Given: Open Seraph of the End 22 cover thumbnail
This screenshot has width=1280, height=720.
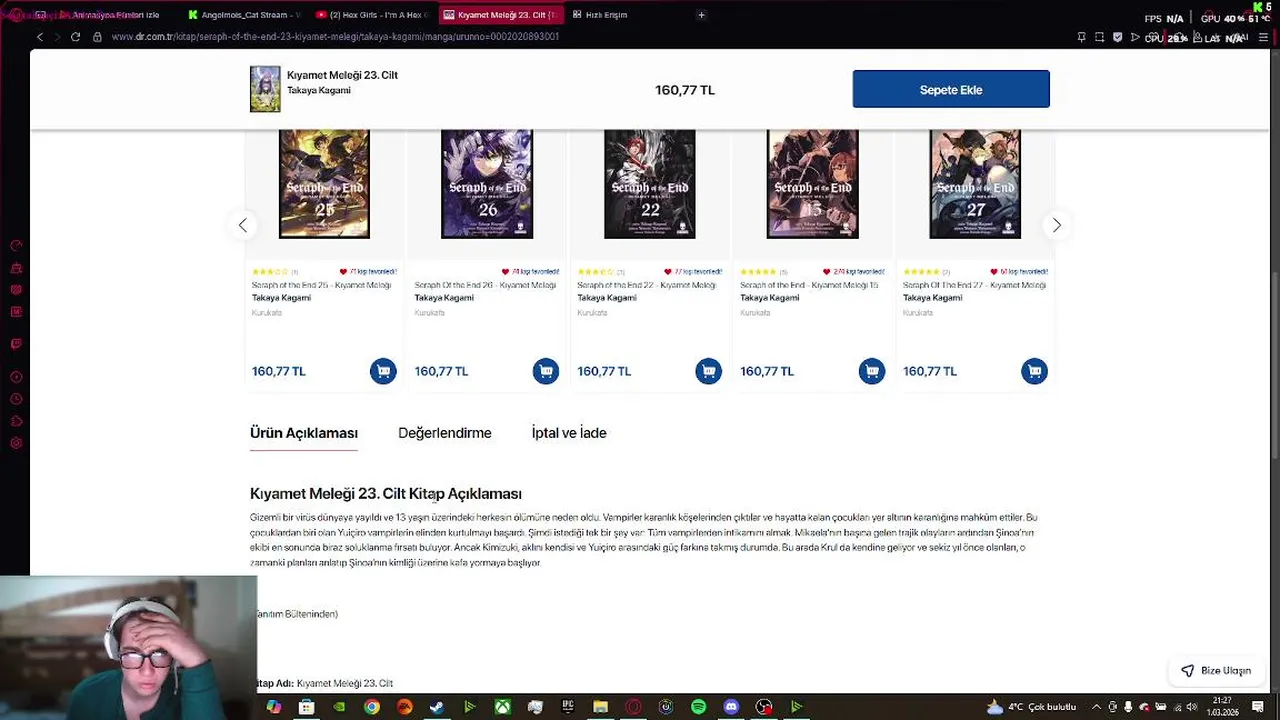Looking at the screenshot, I should pos(650,184).
